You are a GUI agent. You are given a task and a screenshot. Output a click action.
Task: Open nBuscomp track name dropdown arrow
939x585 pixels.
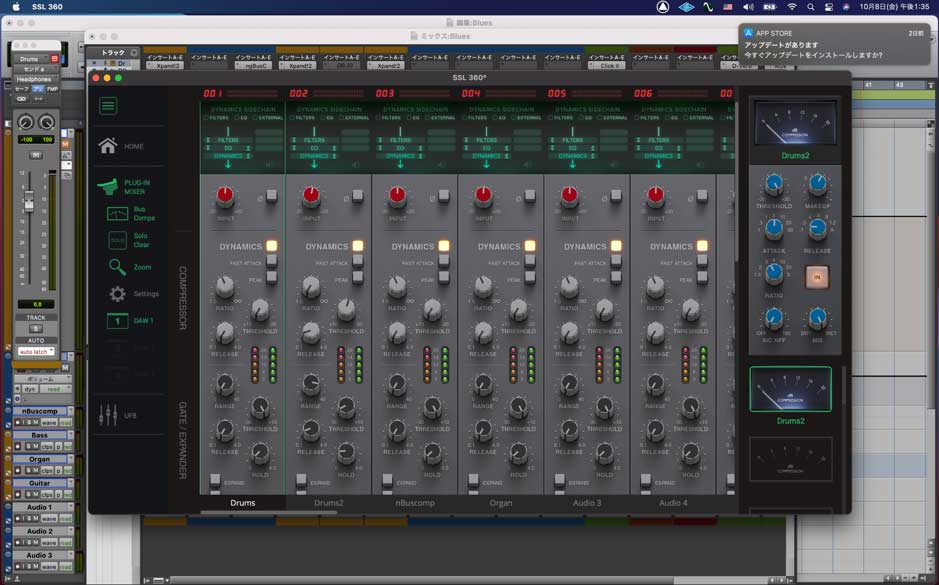tap(70, 411)
